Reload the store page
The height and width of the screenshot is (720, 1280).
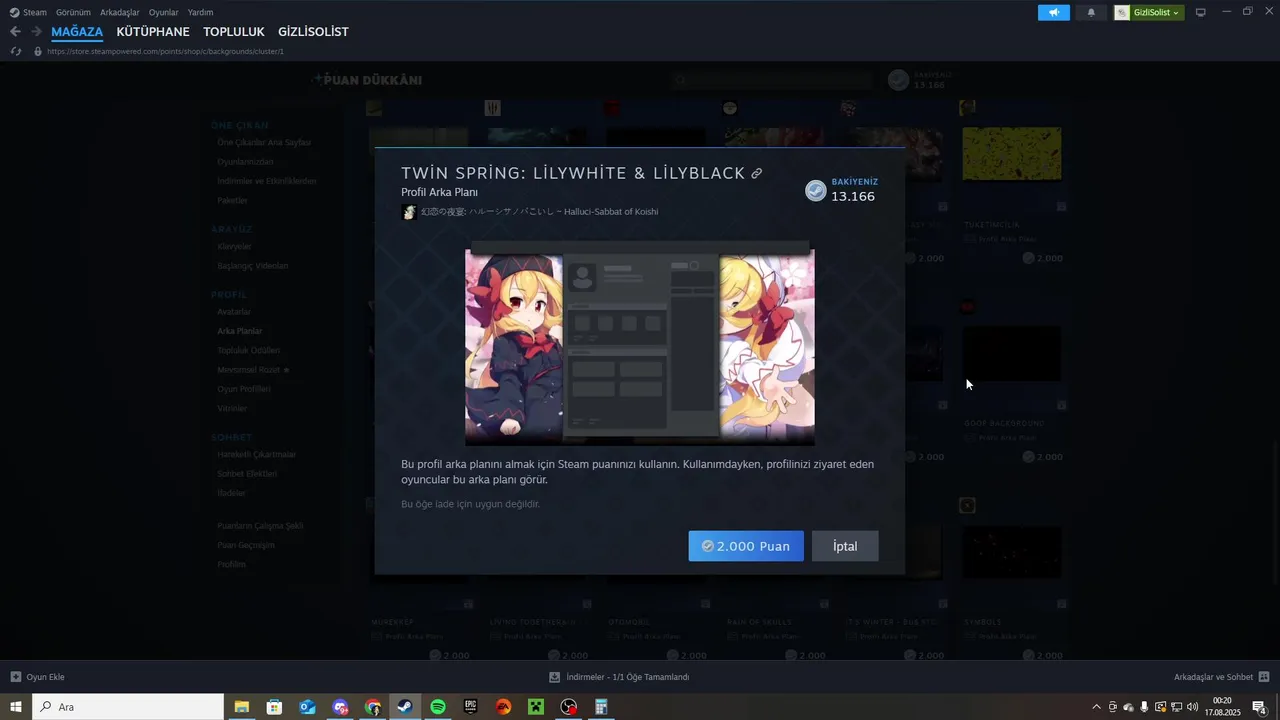coord(16,51)
